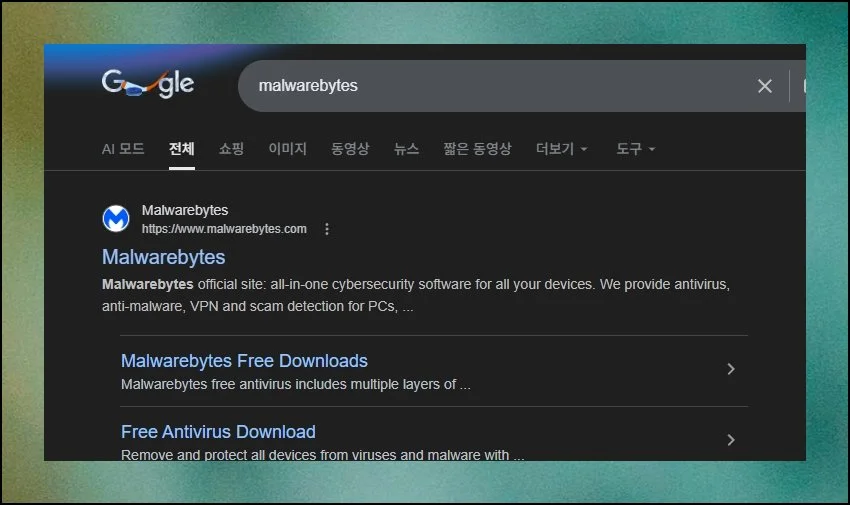Screen dimensions: 850x505
Task: Click the Google logo
Action: click(147, 85)
